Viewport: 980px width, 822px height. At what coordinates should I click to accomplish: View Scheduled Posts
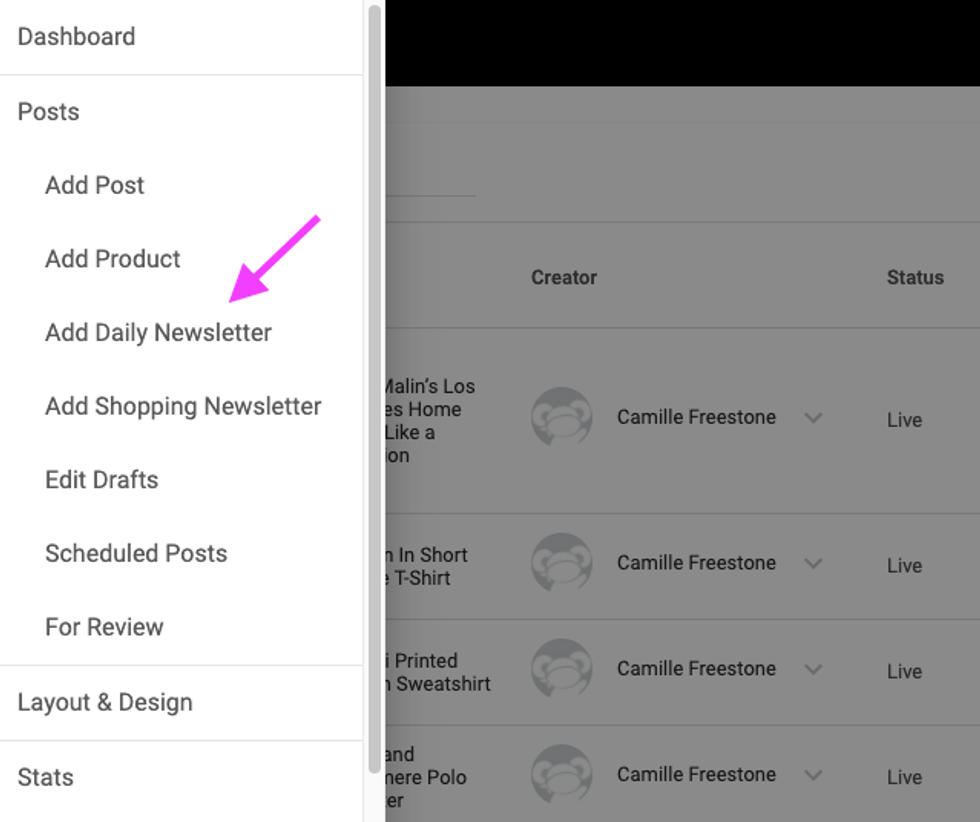tap(136, 554)
